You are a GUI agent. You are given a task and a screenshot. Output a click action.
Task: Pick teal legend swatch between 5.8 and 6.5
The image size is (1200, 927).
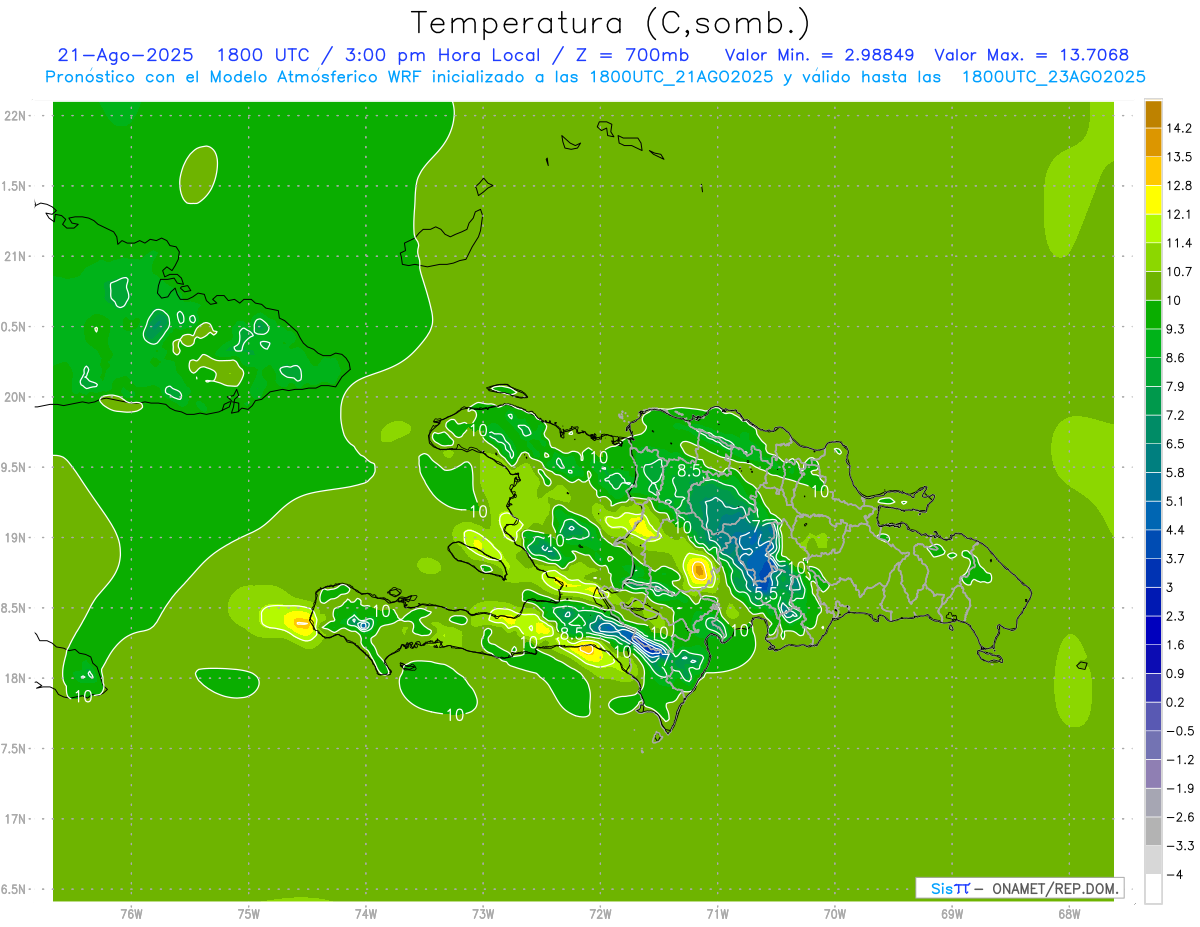click(1153, 459)
